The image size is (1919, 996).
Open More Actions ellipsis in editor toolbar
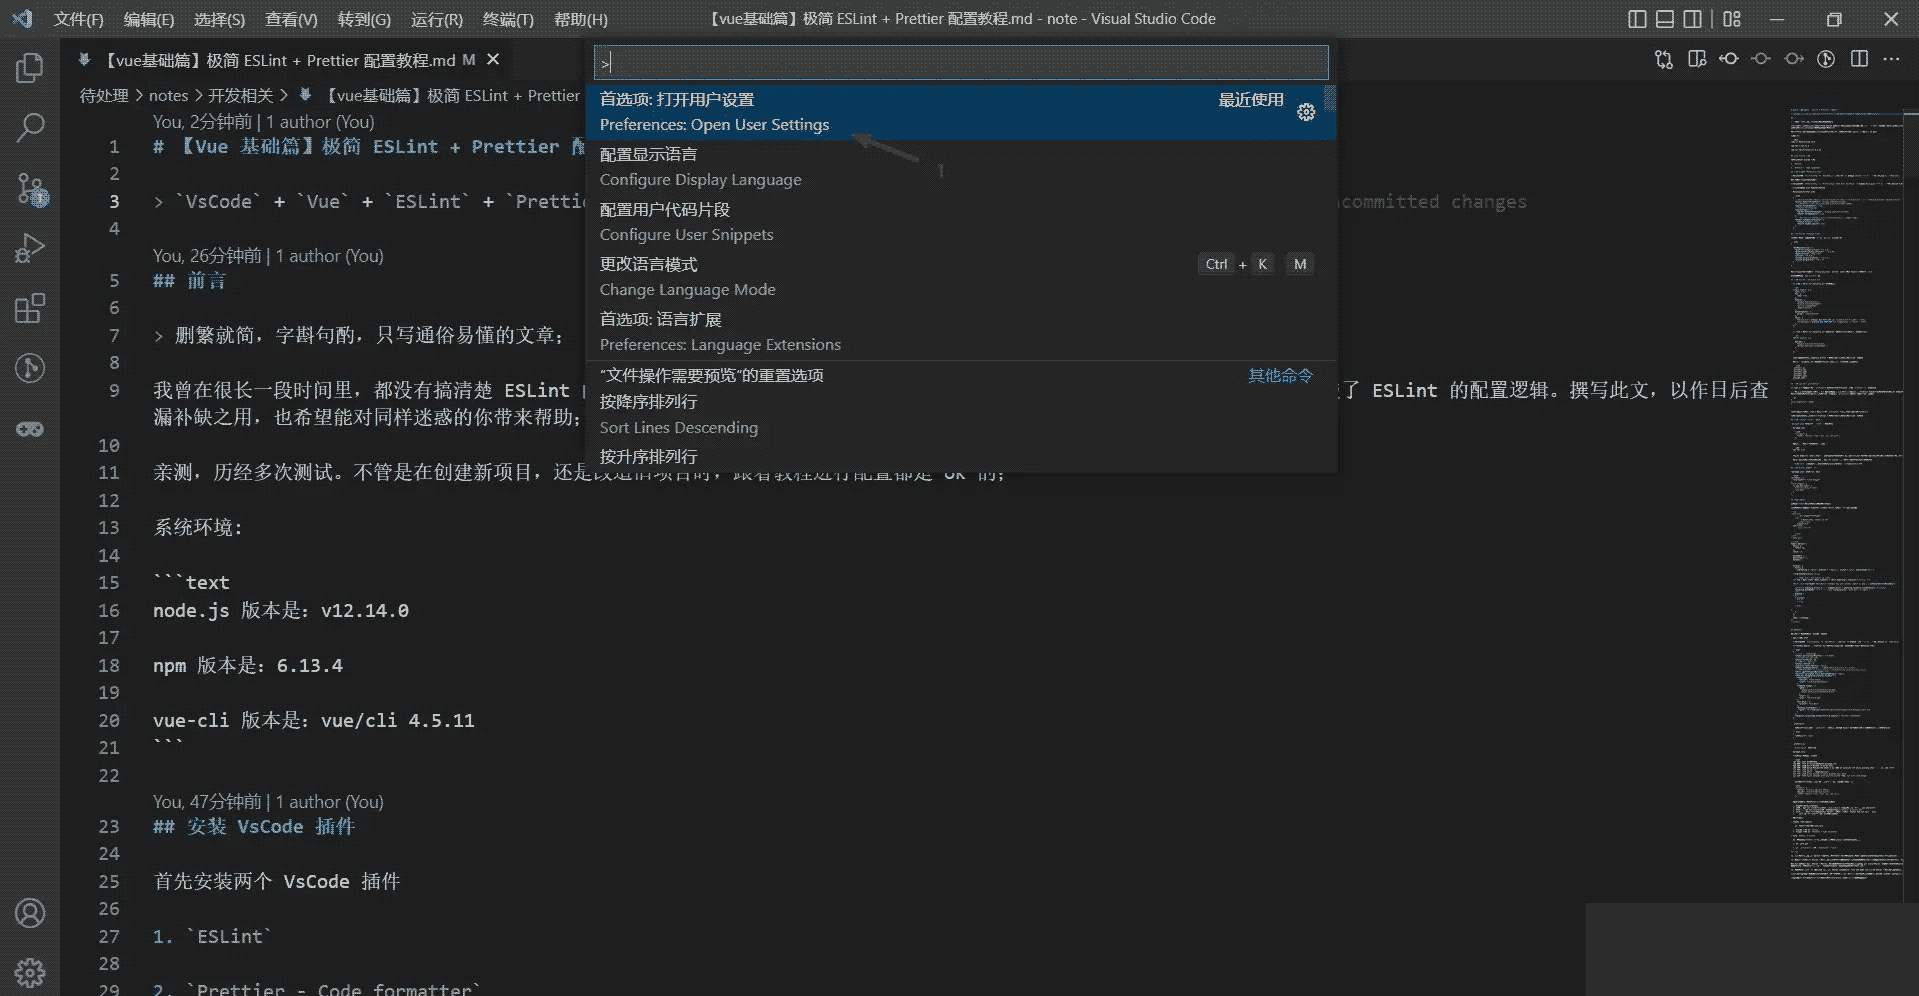[x=1891, y=60]
